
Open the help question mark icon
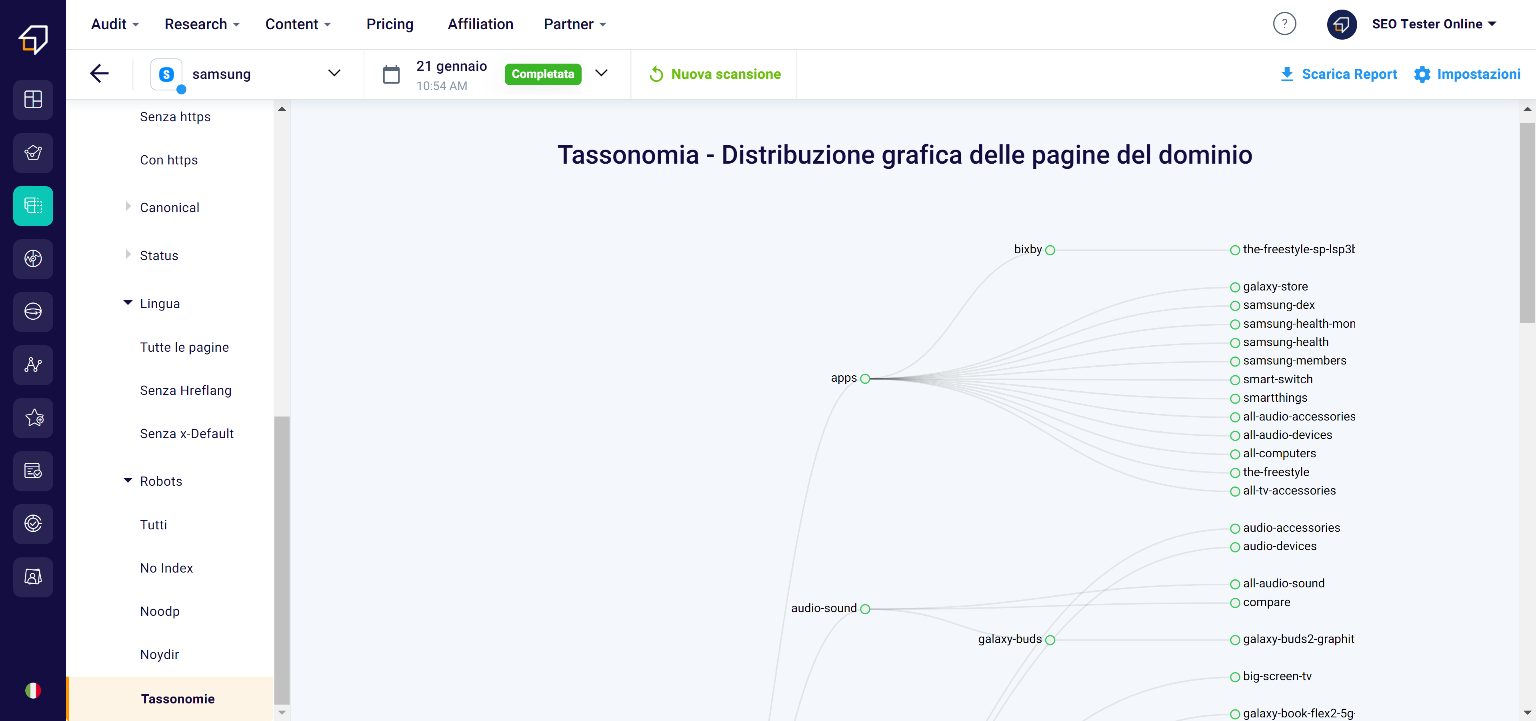click(1284, 24)
